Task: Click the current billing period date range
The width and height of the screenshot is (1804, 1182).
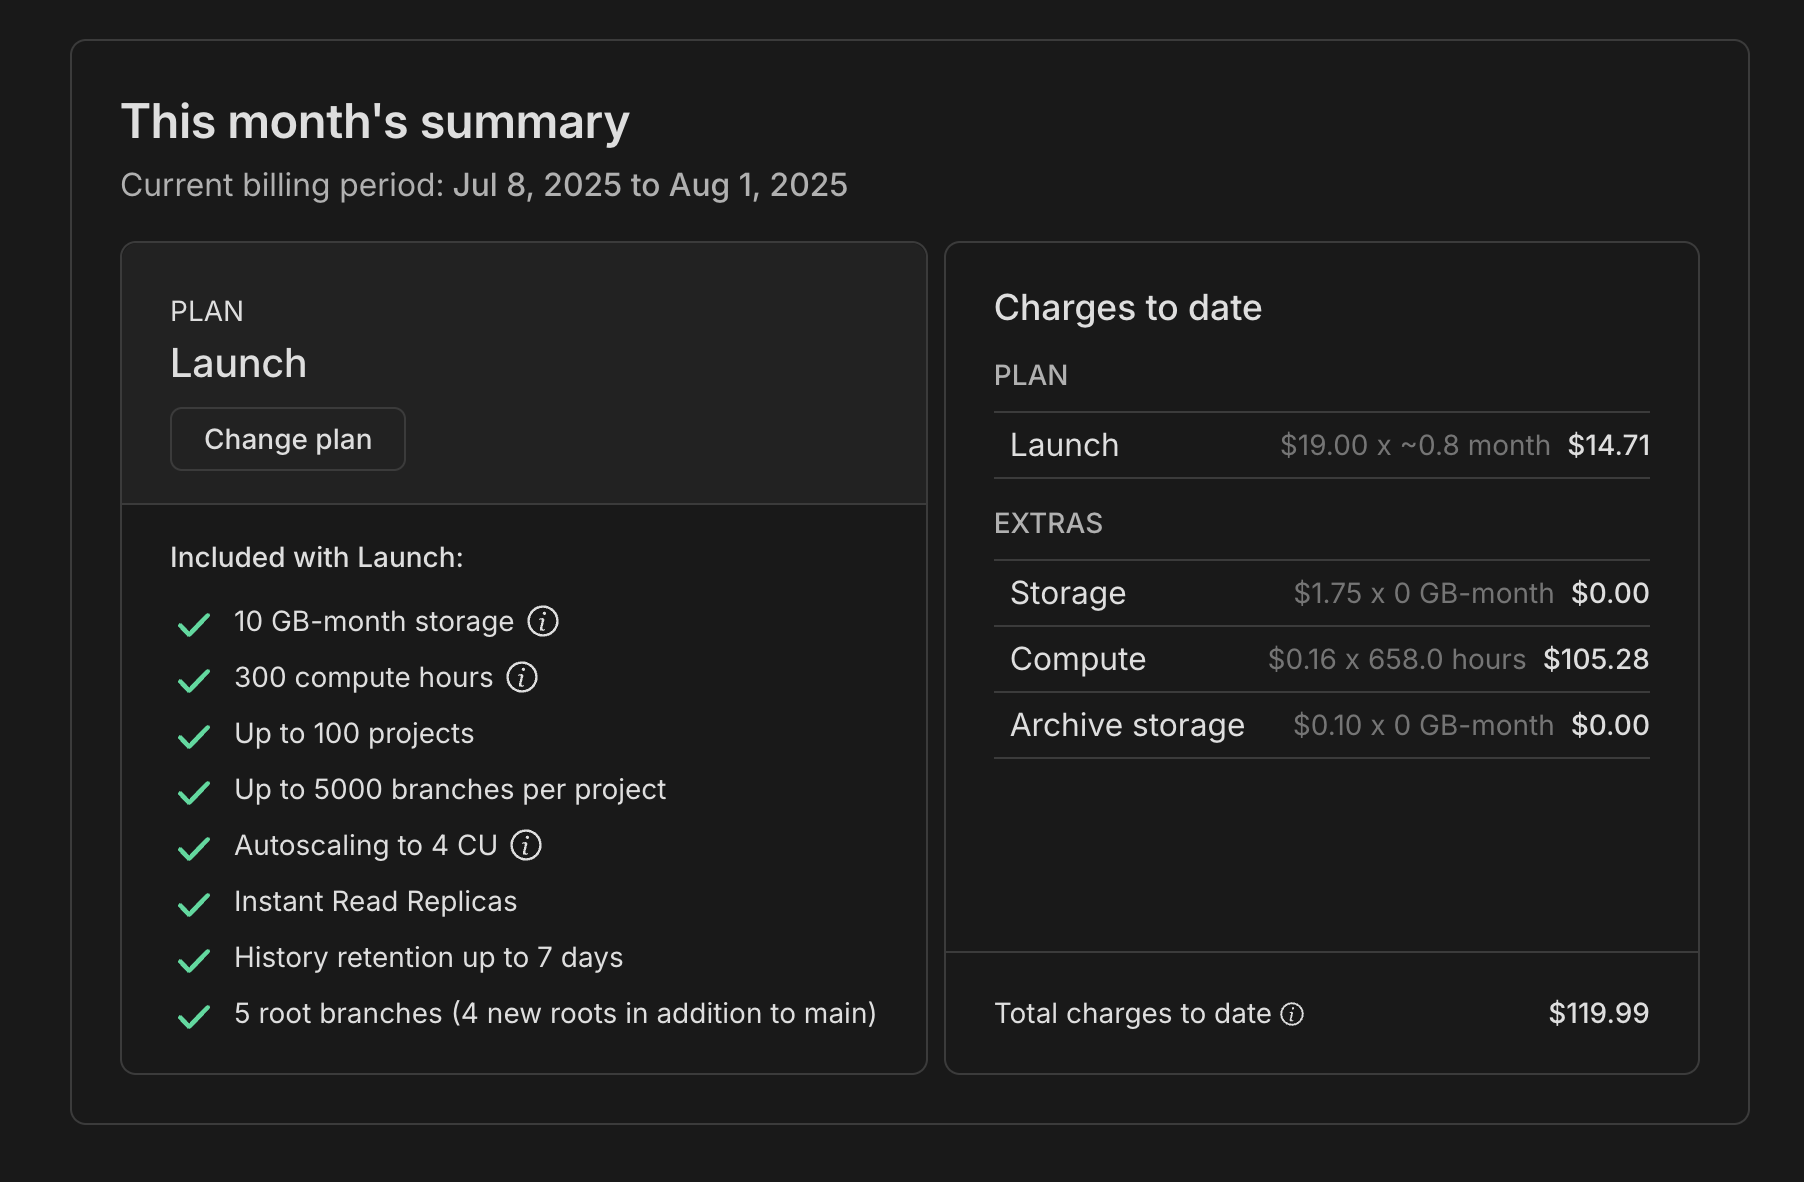Action: pyautogui.click(x=649, y=185)
